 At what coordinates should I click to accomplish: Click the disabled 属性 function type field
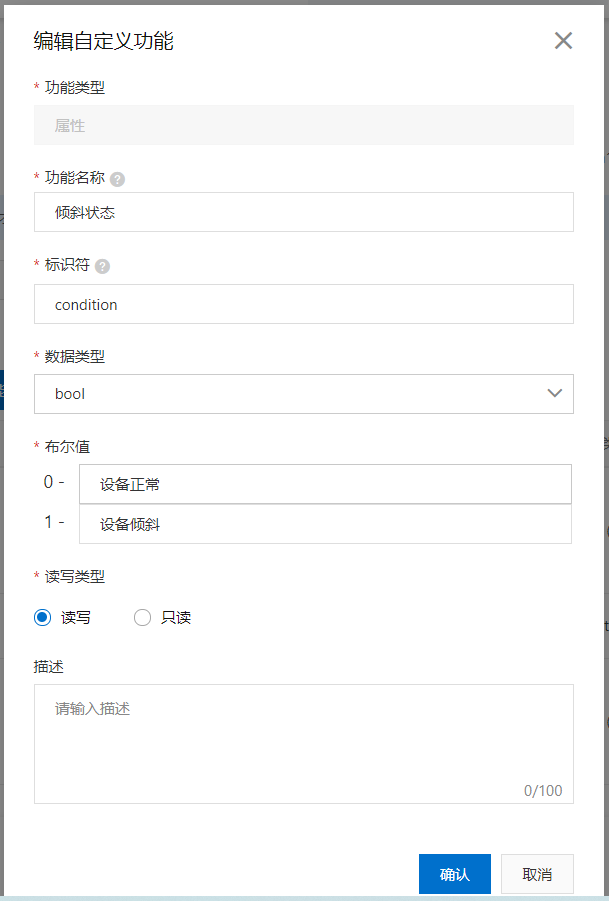pyautogui.click(x=304, y=126)
